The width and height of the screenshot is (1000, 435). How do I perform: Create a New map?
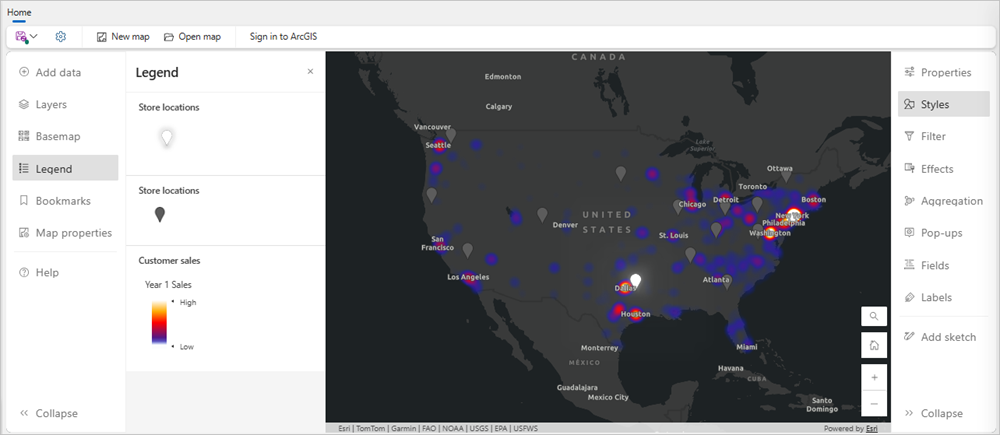click(x=123, y=37)
